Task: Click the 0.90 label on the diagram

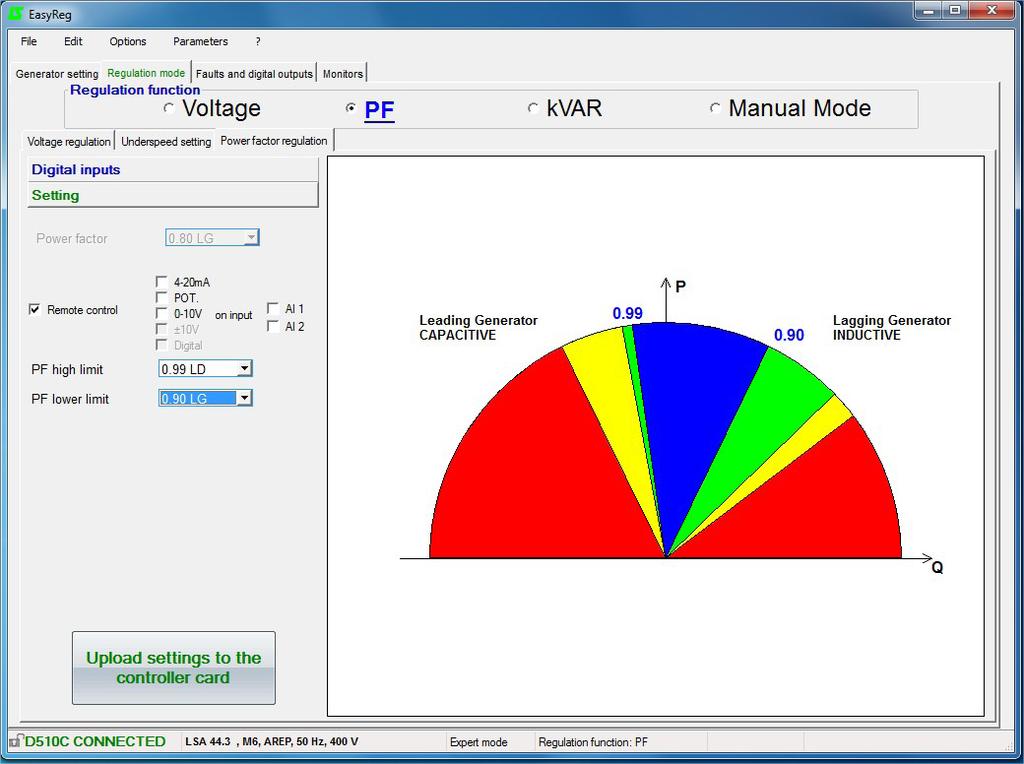Action: pyautogui.click(x=789, y=335)
